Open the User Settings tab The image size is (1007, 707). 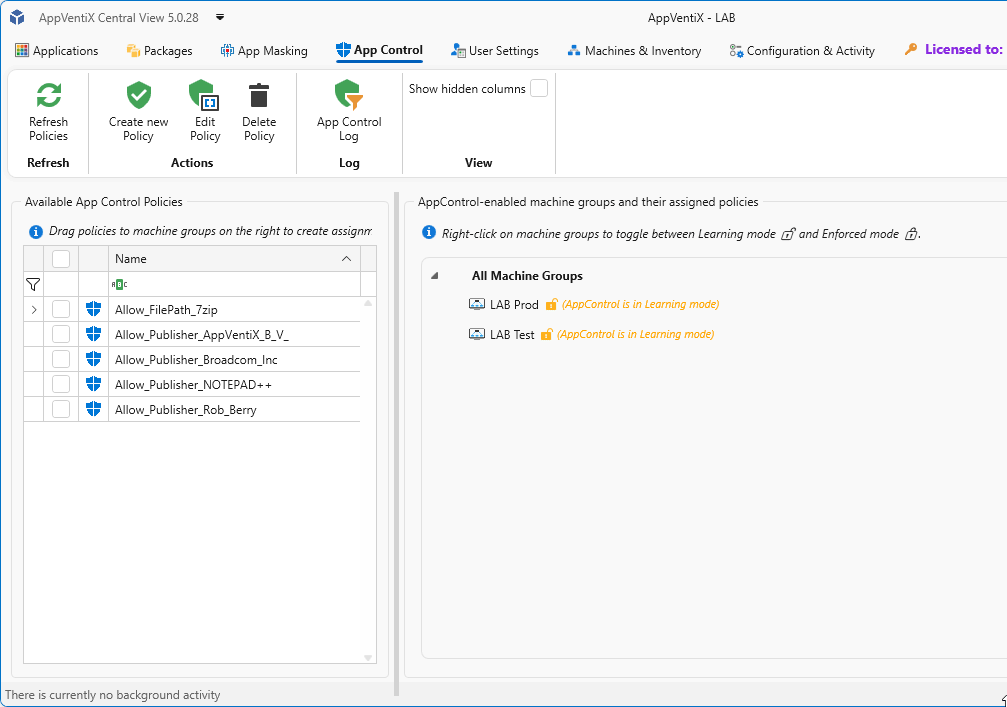495,51
